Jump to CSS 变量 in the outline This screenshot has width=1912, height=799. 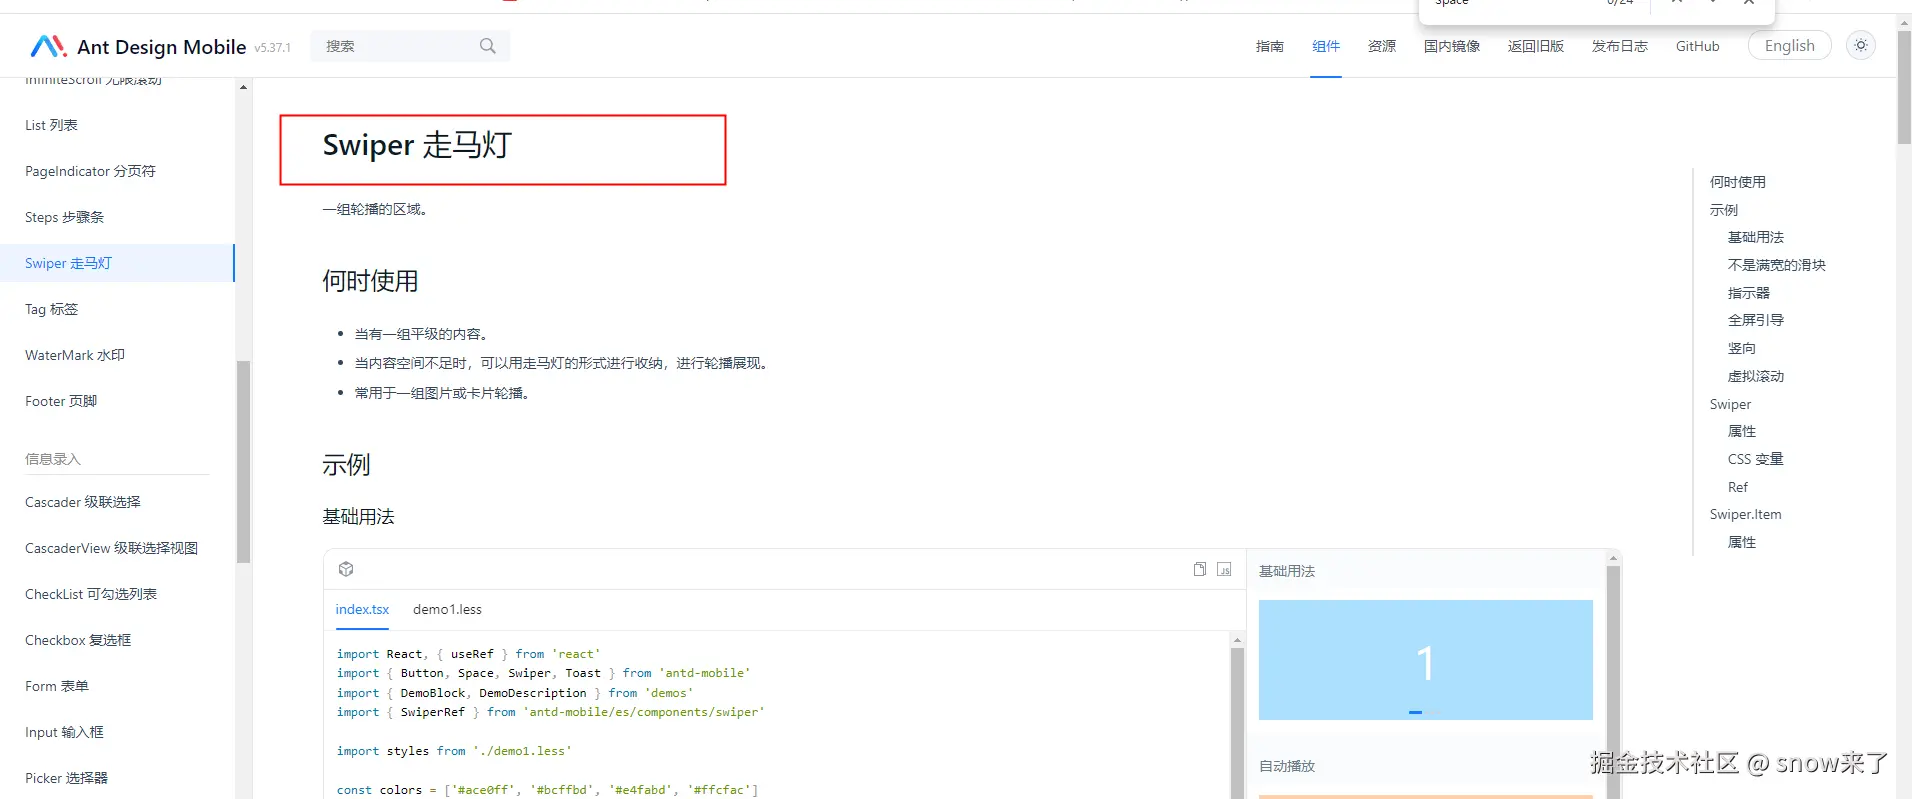(x=1756, y=459)
